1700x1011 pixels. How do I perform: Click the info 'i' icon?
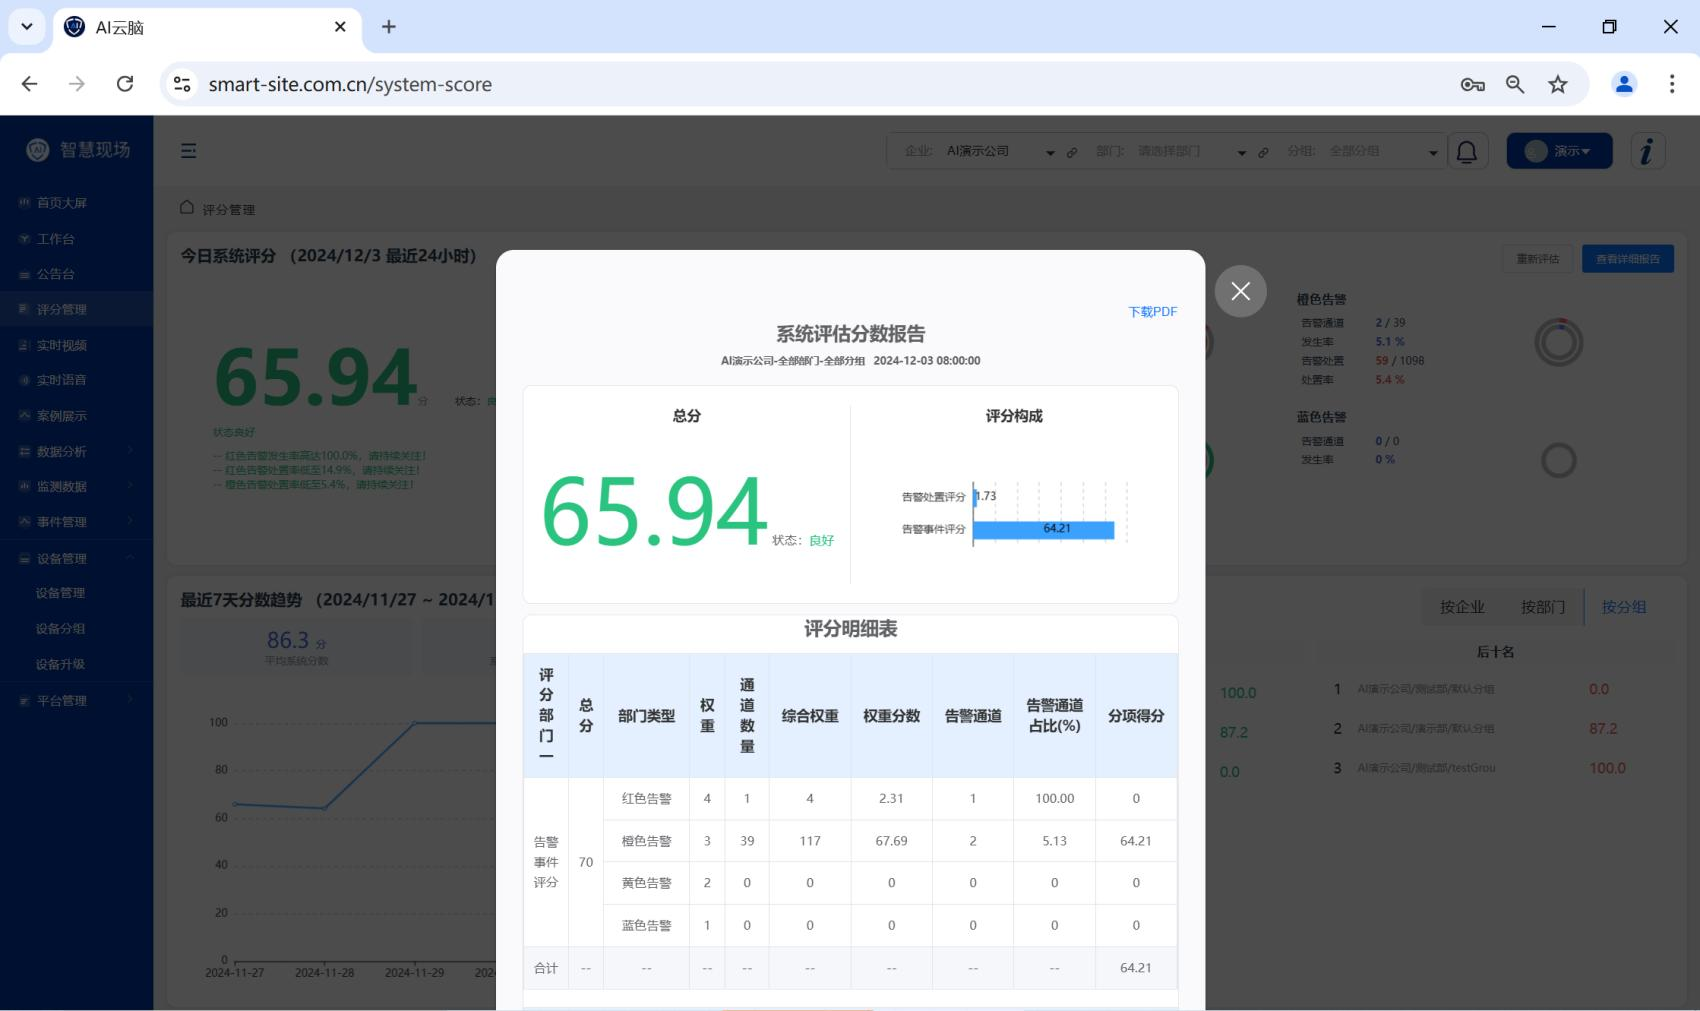[1647, 151]
